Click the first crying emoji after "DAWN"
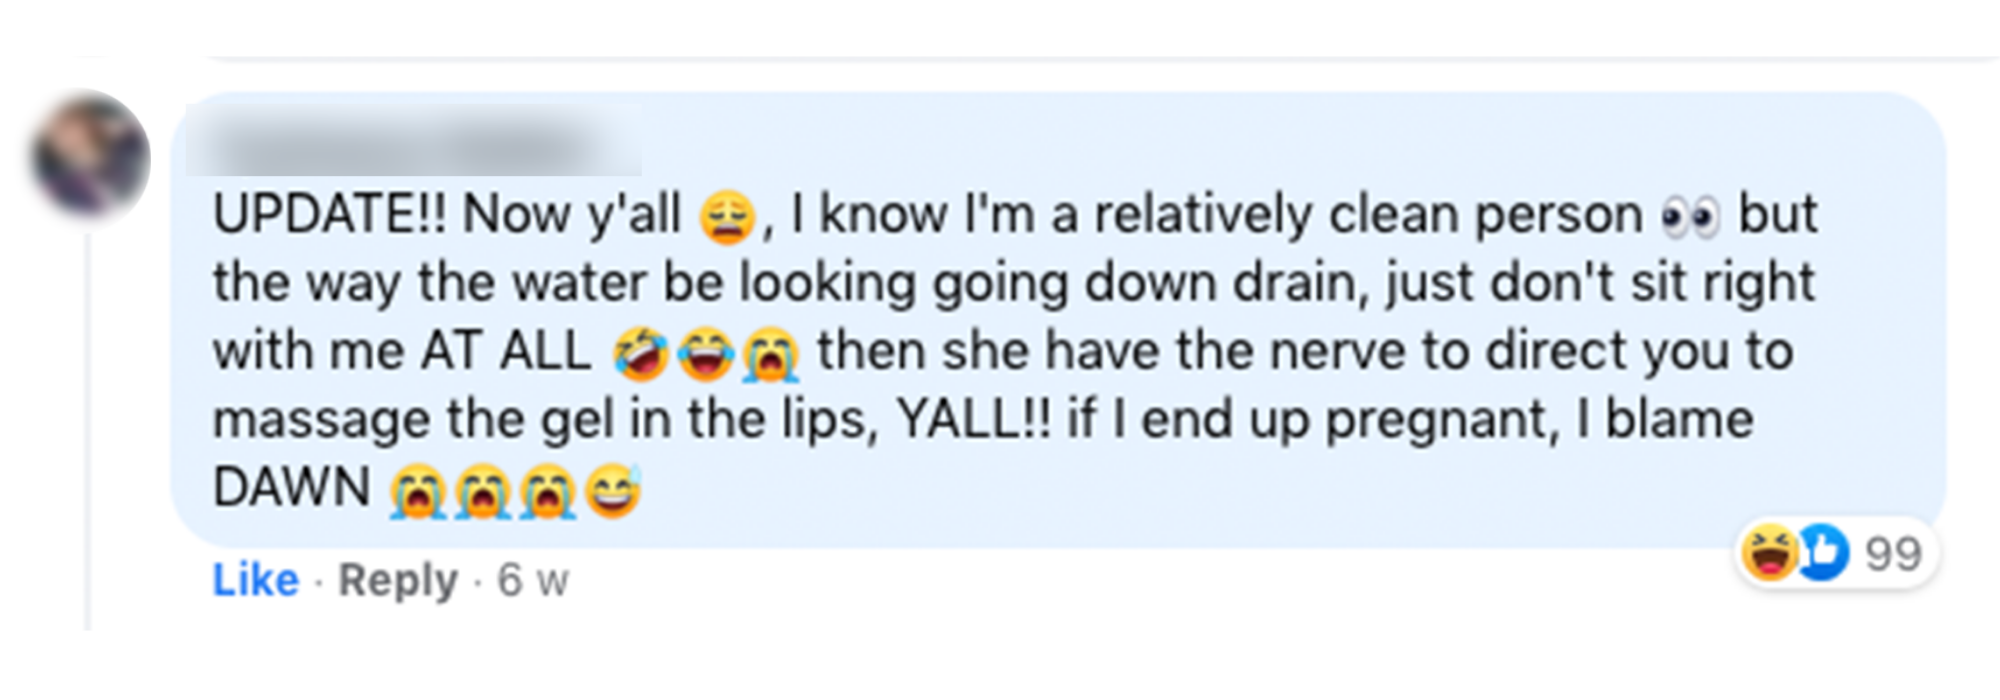The height and width of the screenshot is (700, 2000). (418, 492)
